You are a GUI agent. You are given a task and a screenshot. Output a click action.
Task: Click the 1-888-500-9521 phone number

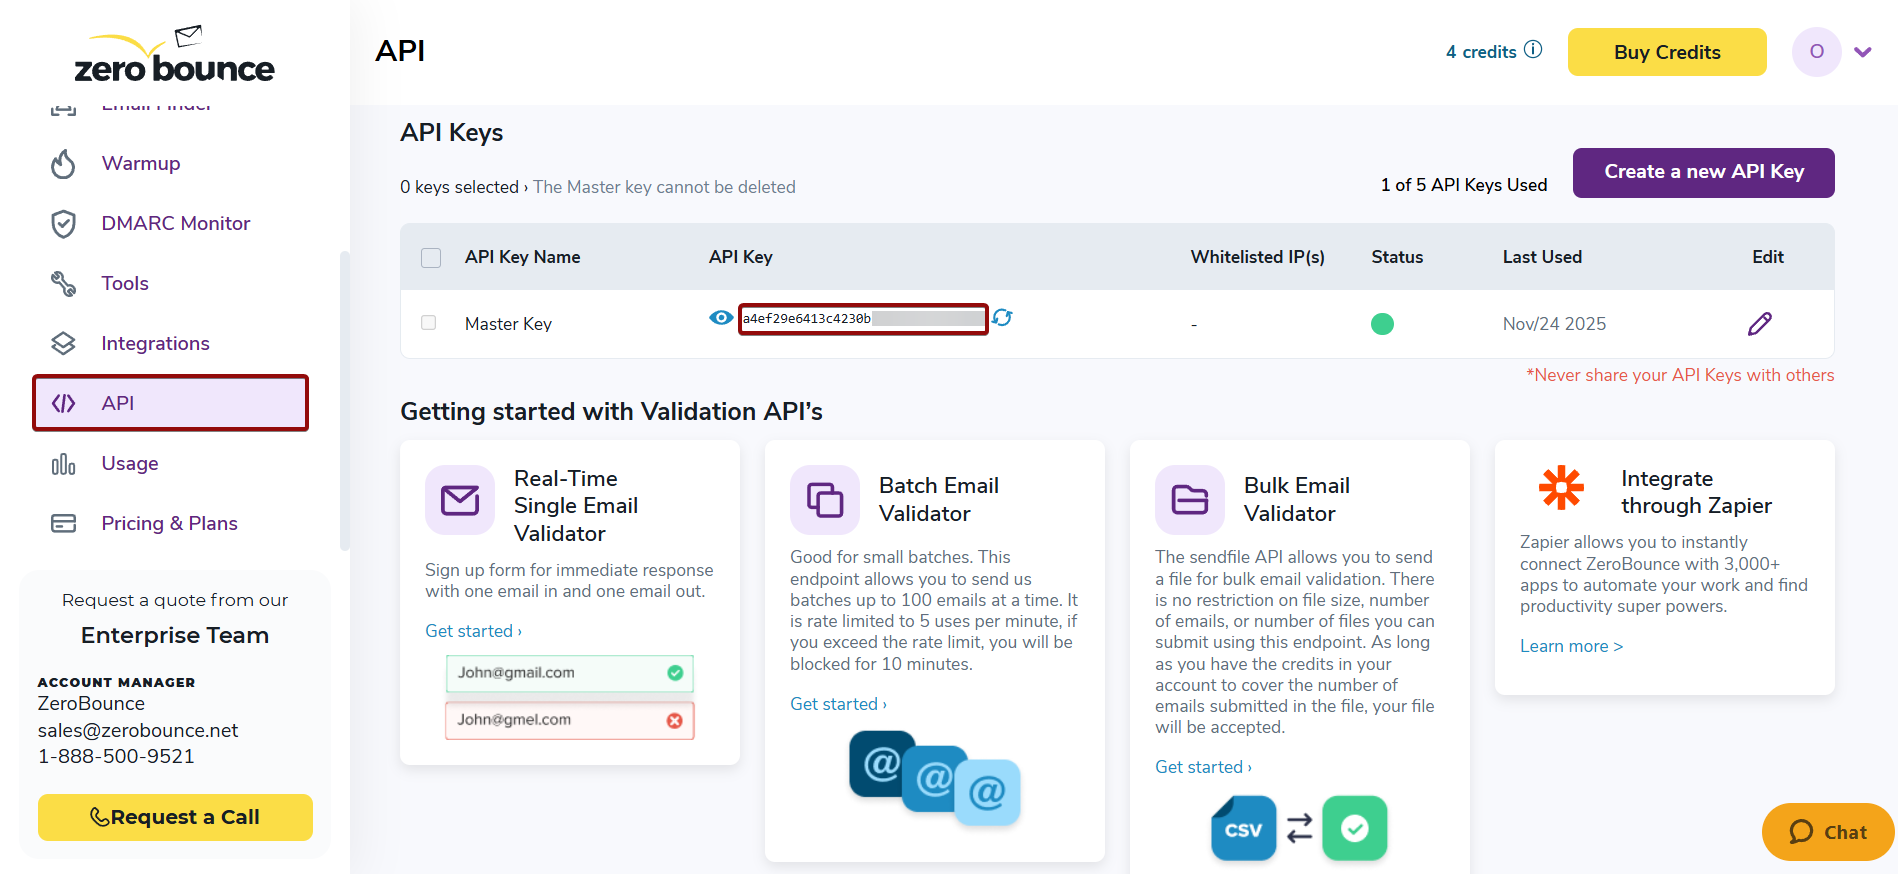tap(116, 756)
